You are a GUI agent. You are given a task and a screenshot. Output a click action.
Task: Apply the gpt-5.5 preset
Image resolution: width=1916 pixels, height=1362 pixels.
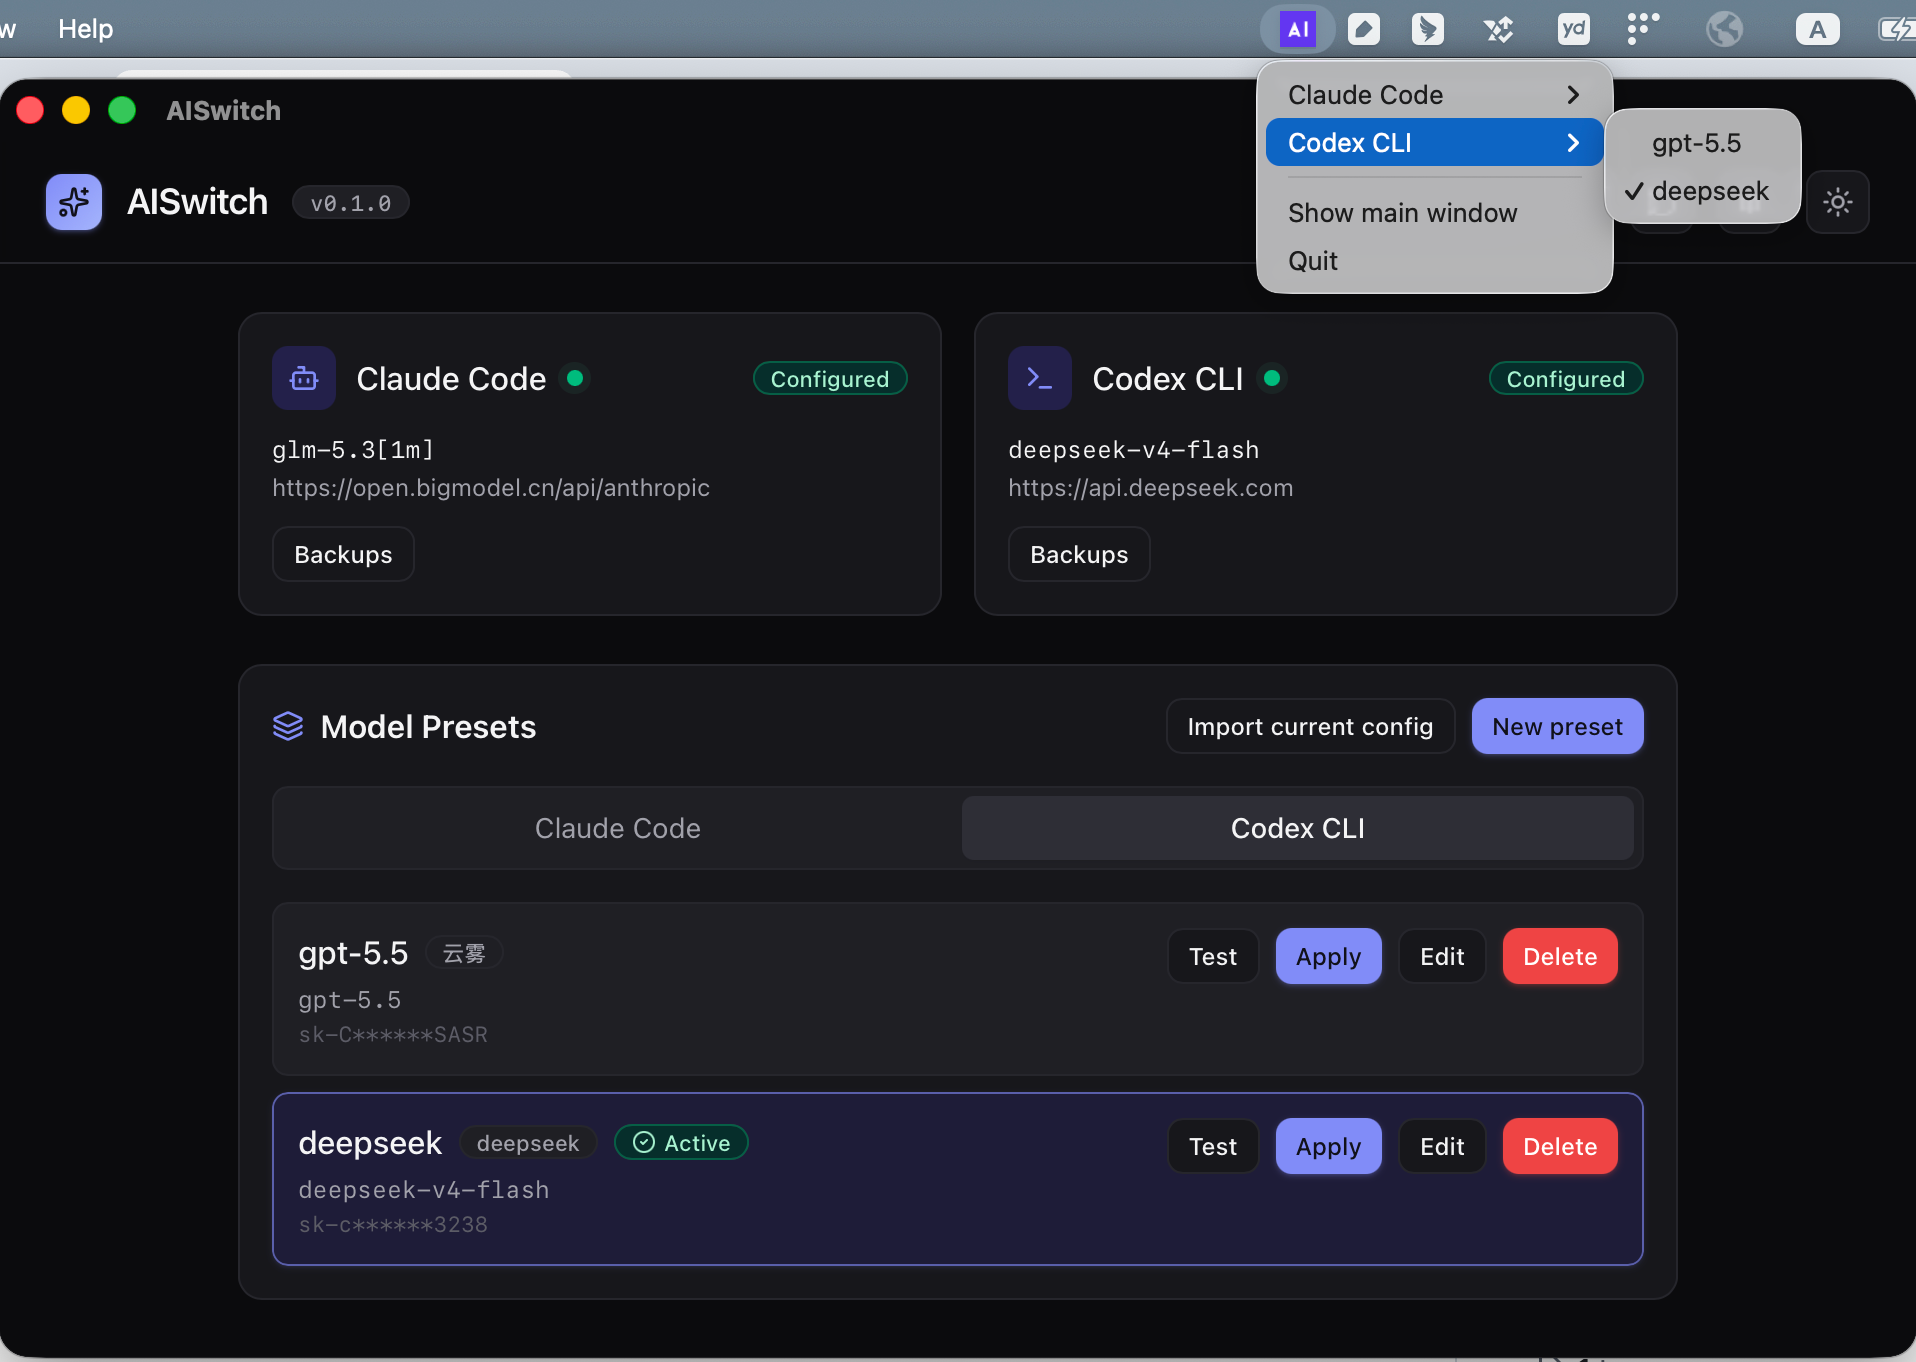[1328, 956]
